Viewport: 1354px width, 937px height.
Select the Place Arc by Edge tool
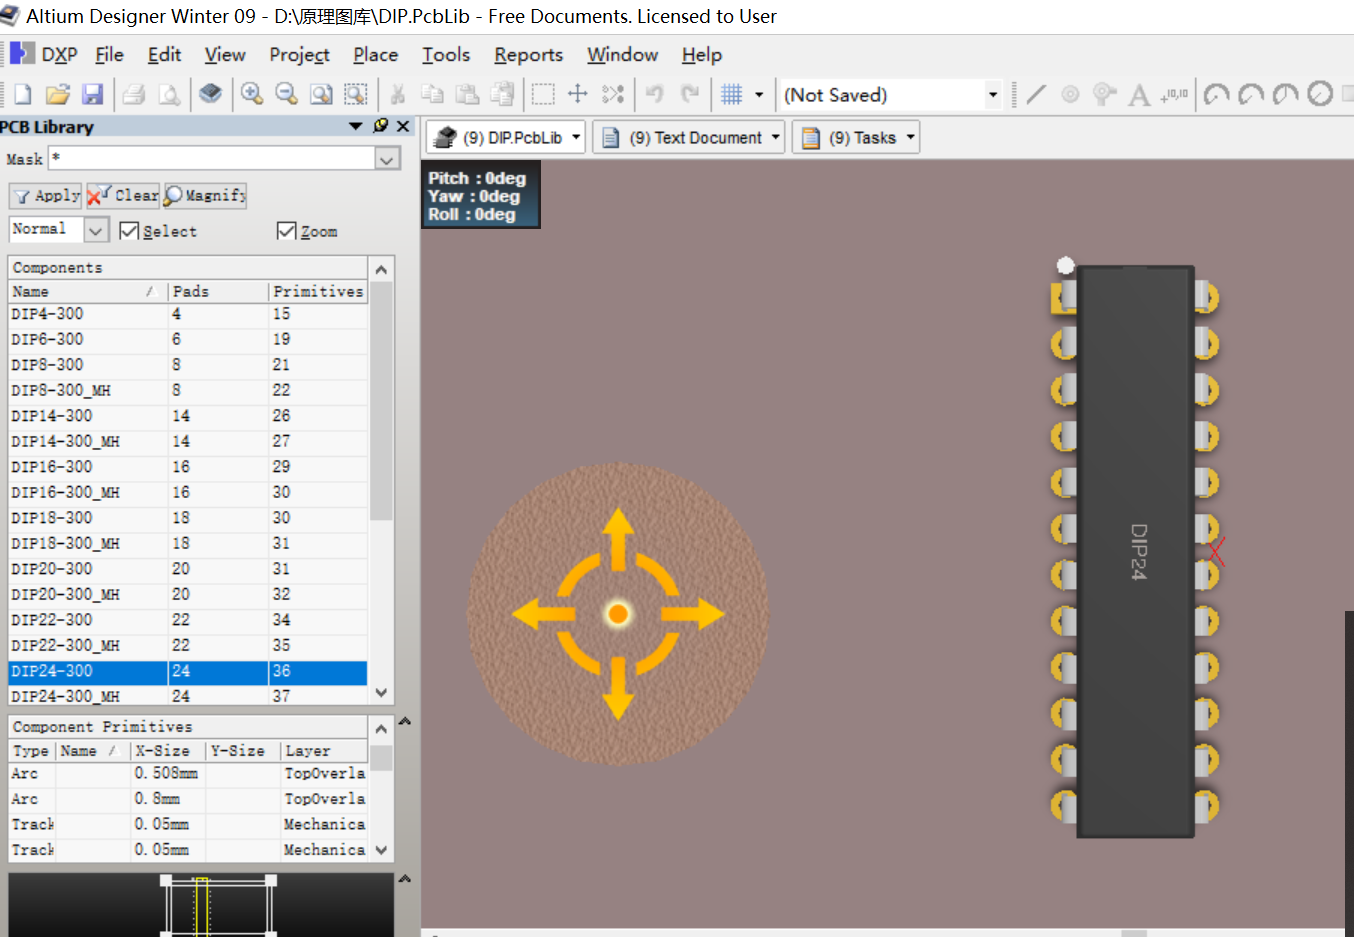[x=1251, y=94]
